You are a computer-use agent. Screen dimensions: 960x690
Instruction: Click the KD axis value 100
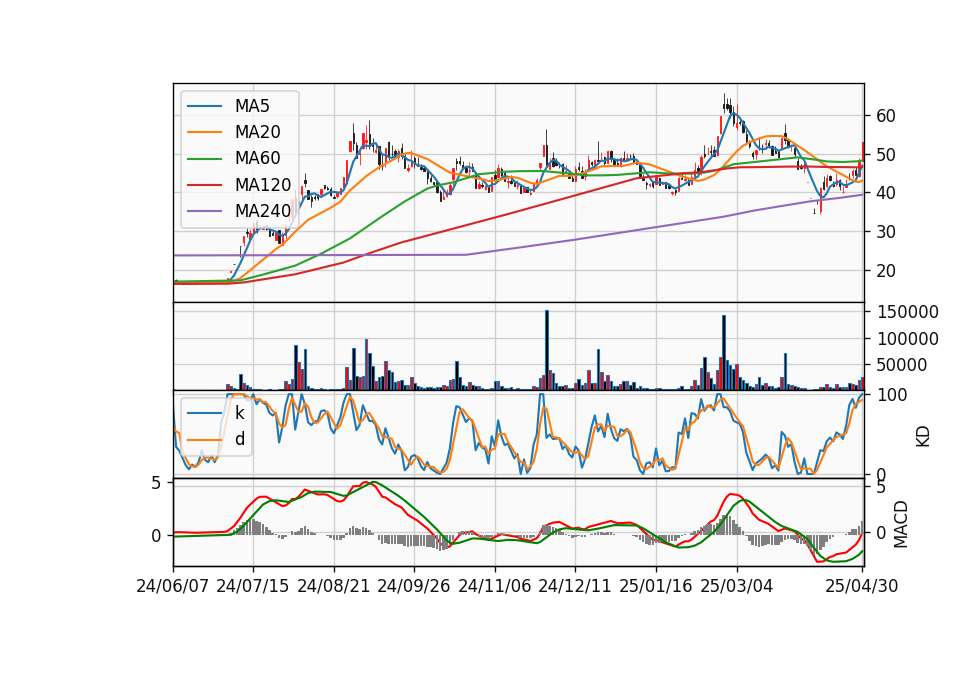891,395
